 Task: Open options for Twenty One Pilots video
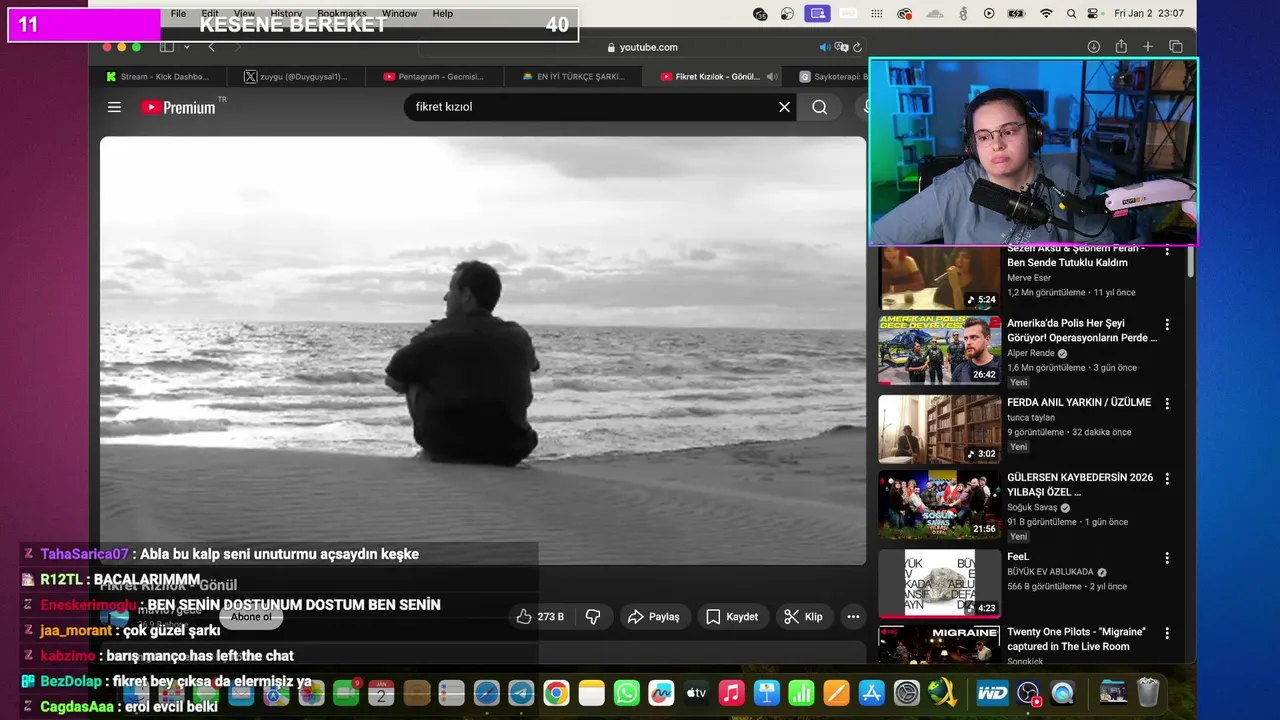[1166, 632]
